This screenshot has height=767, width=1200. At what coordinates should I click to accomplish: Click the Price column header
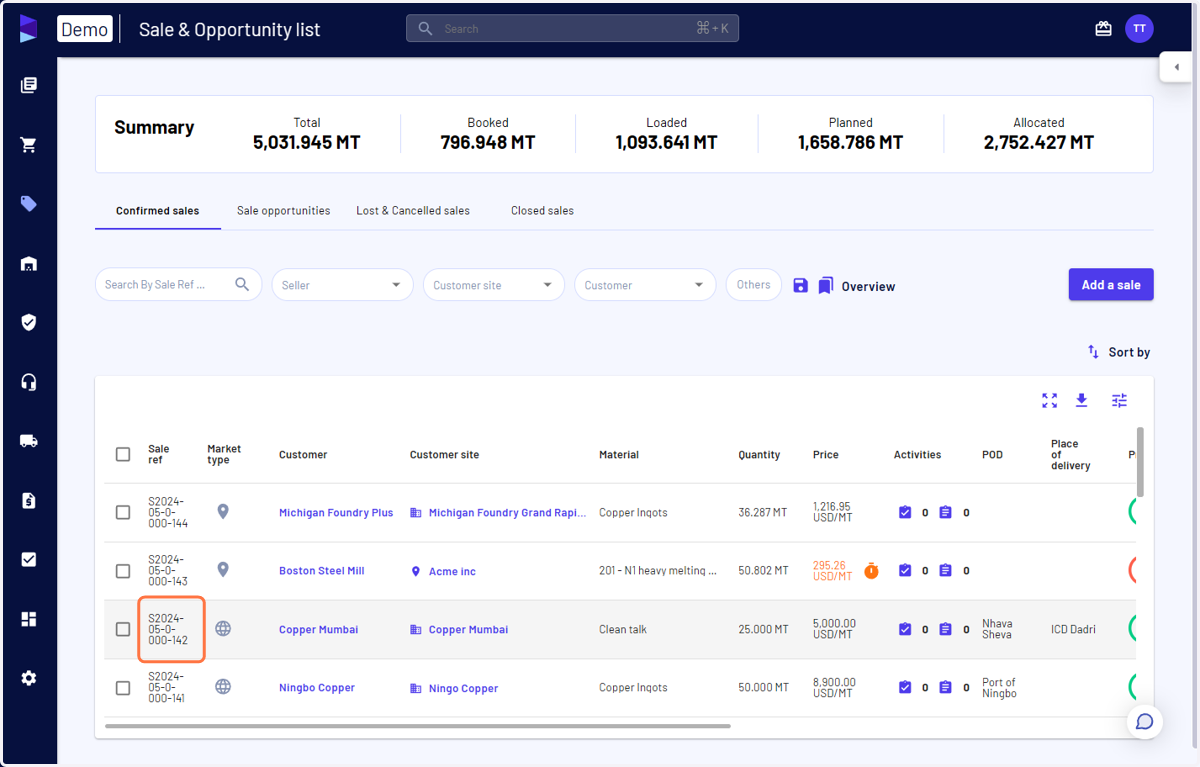(826, 455)
